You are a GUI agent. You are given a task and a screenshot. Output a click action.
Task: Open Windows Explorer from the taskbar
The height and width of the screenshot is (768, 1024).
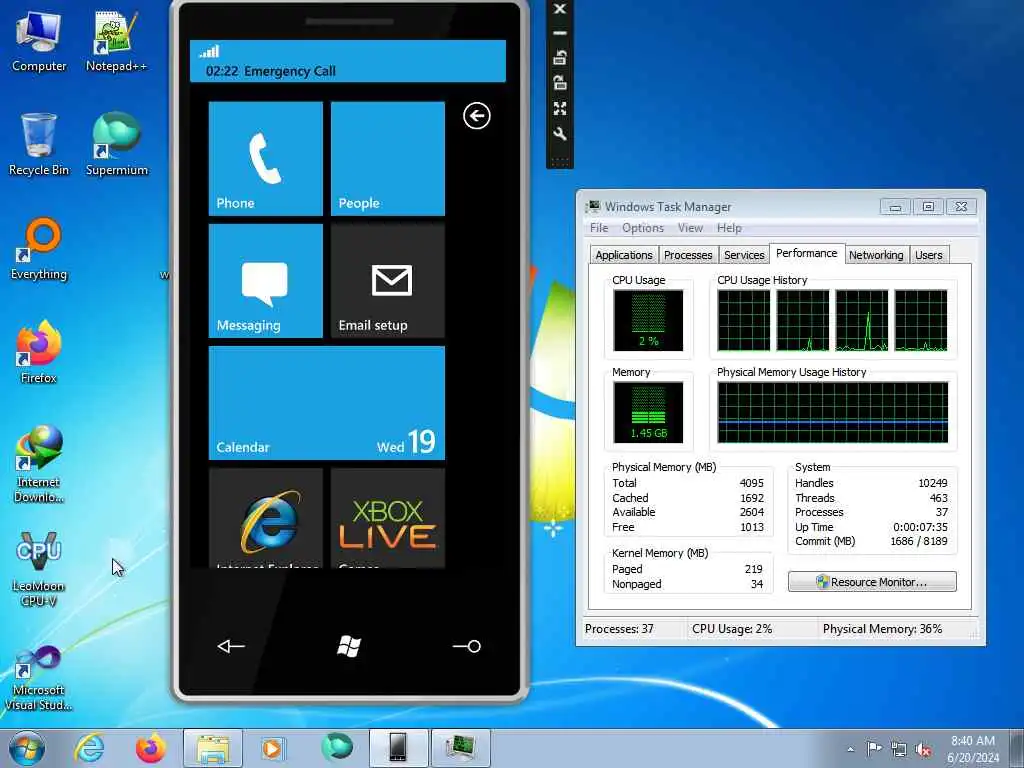[213, 748]
